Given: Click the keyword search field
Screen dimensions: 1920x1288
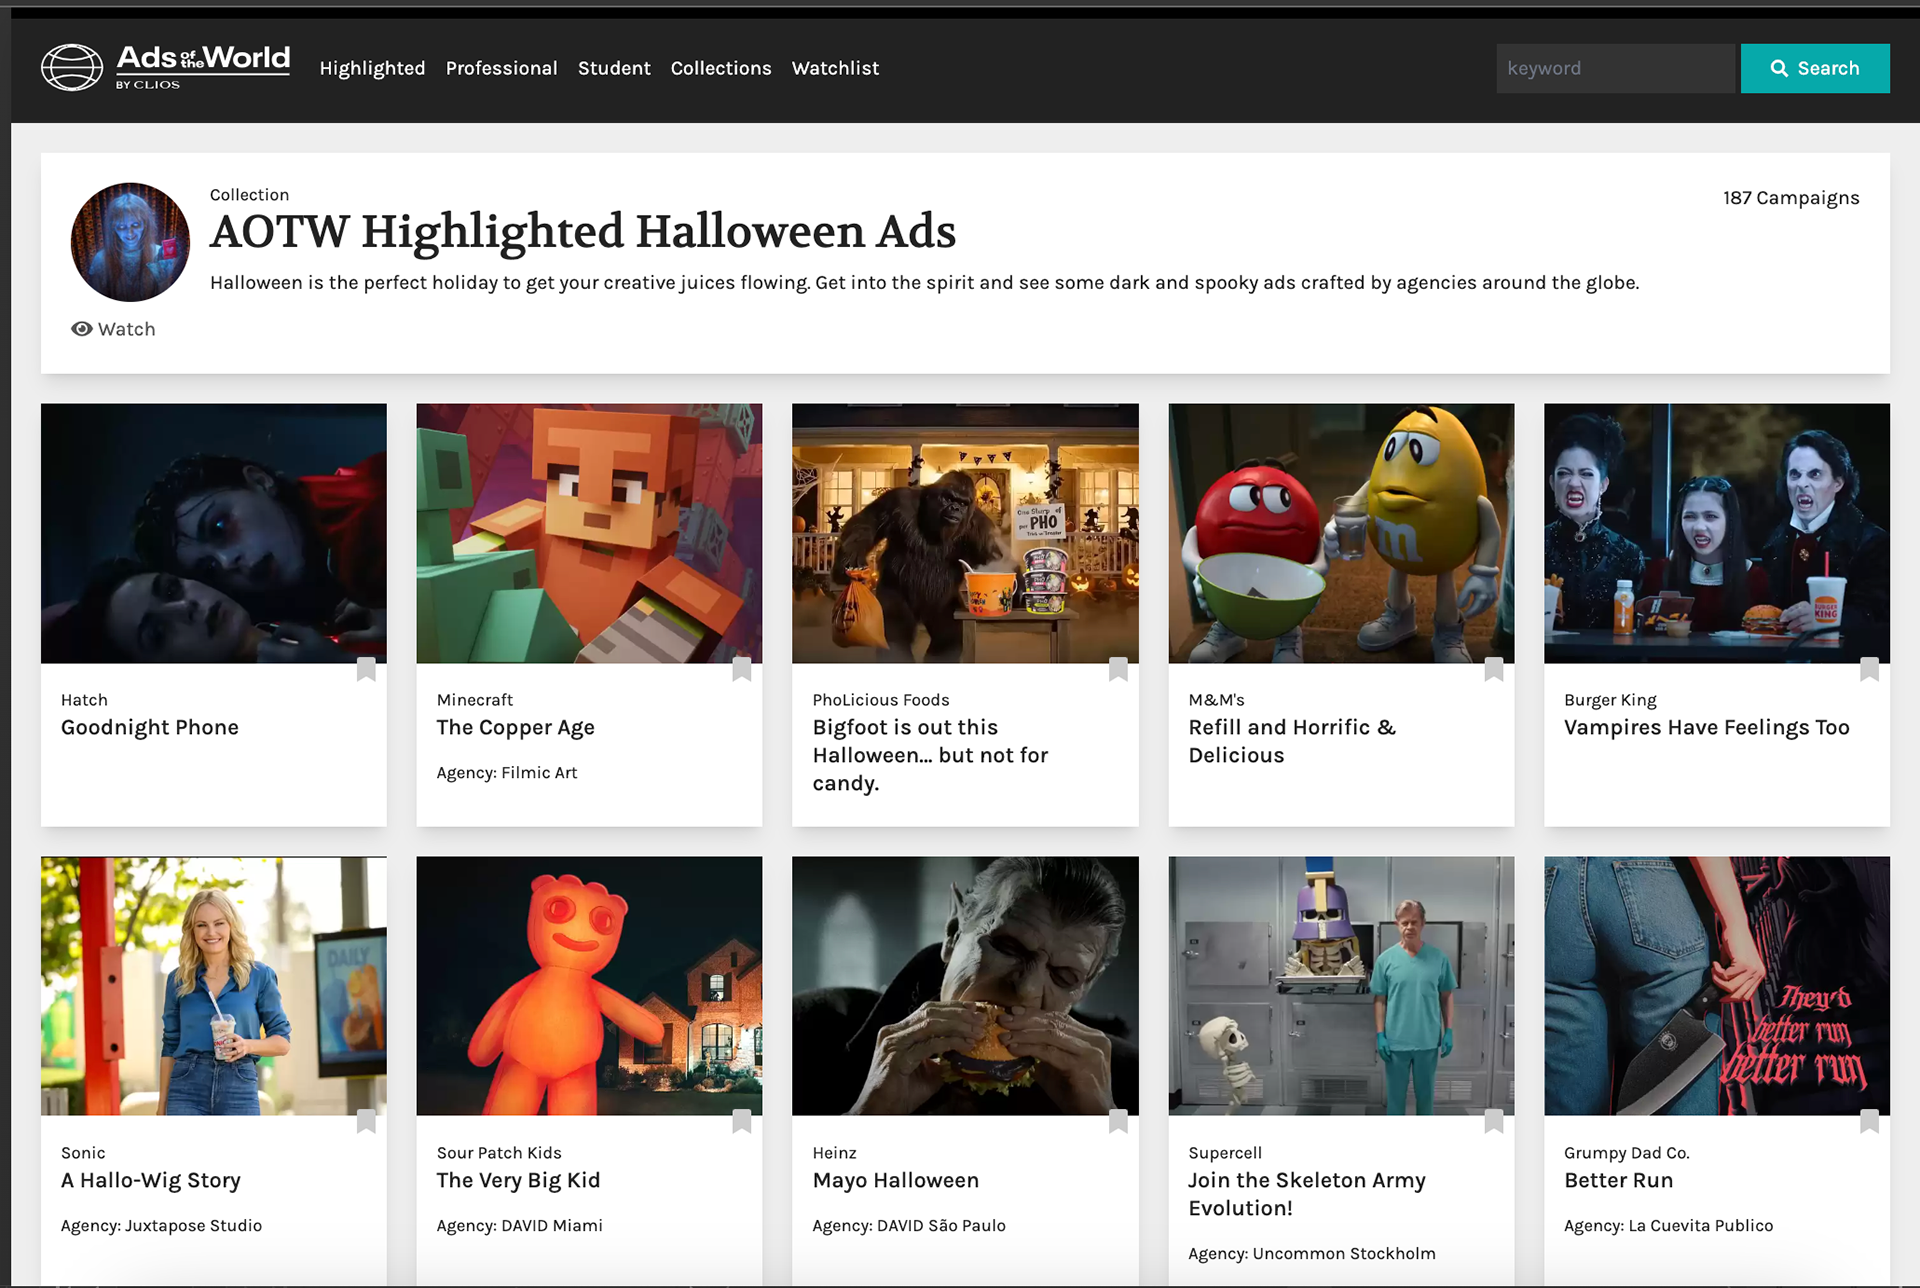Looking at the screenshot, I should (1615, 68).
